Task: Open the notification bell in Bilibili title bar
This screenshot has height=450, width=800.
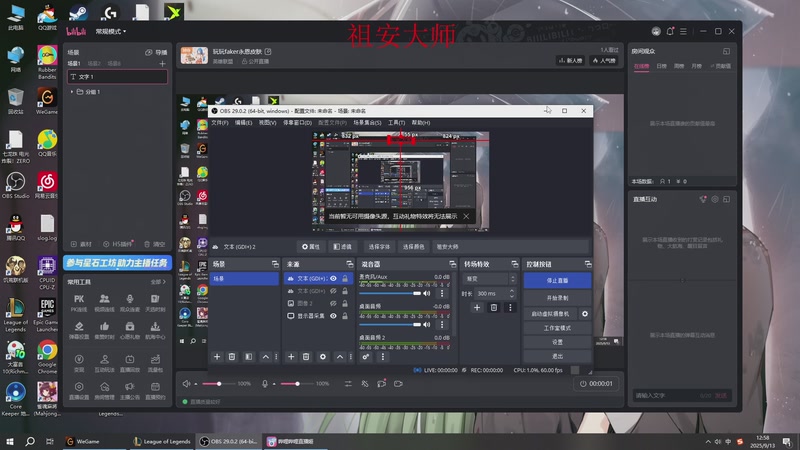Action: (x=670, y=31)
